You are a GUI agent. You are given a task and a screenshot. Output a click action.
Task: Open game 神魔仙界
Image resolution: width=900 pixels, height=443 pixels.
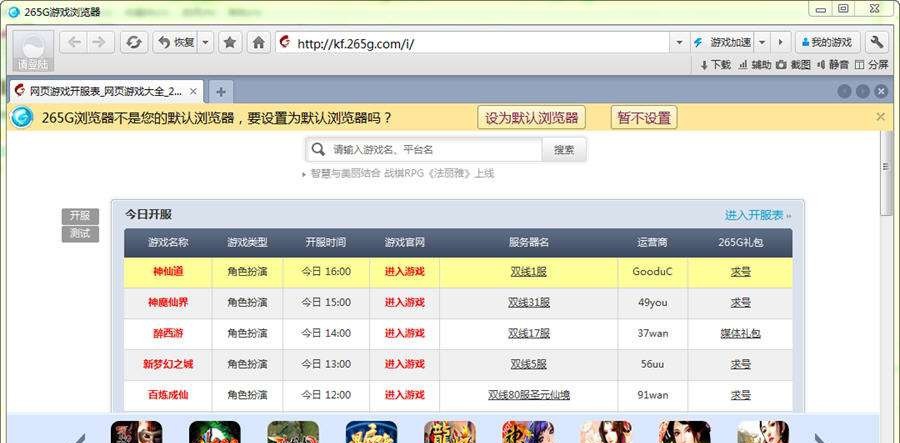point(168,302)
